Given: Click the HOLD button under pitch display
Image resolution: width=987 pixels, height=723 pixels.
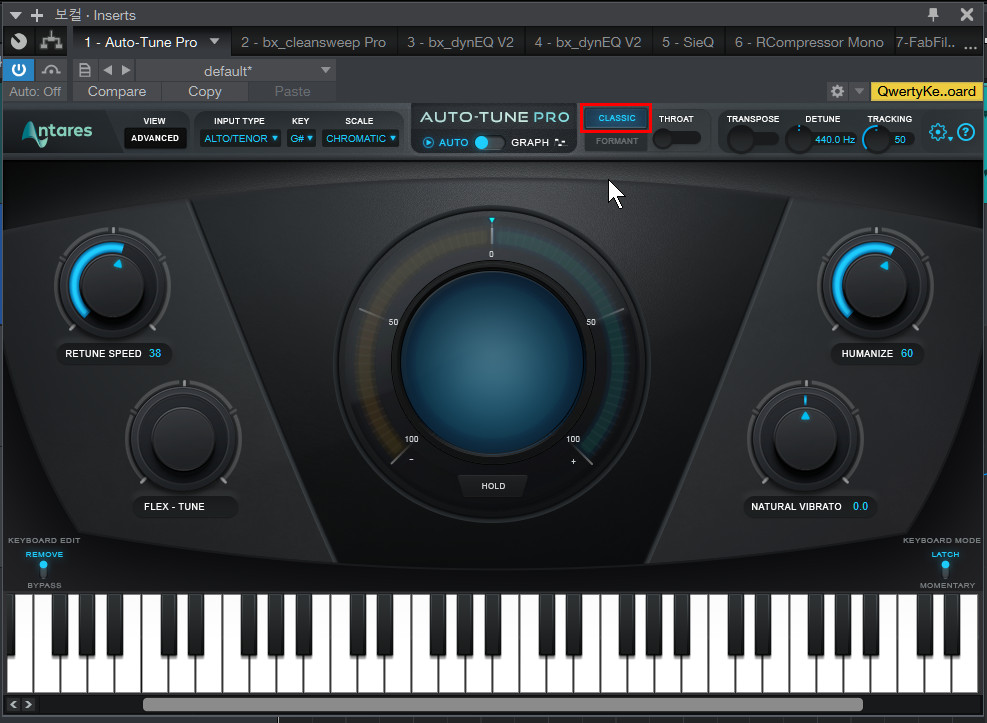Looking at the screenshot, I should click(x=493, y=486).
